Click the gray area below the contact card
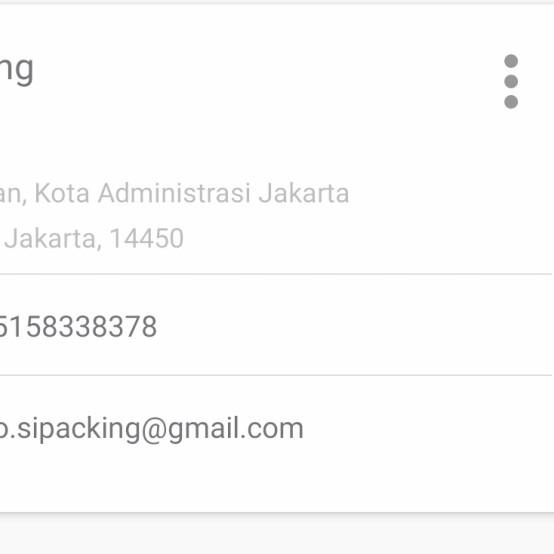The width and height of the screenshot is (554, 554). [277, 535]
